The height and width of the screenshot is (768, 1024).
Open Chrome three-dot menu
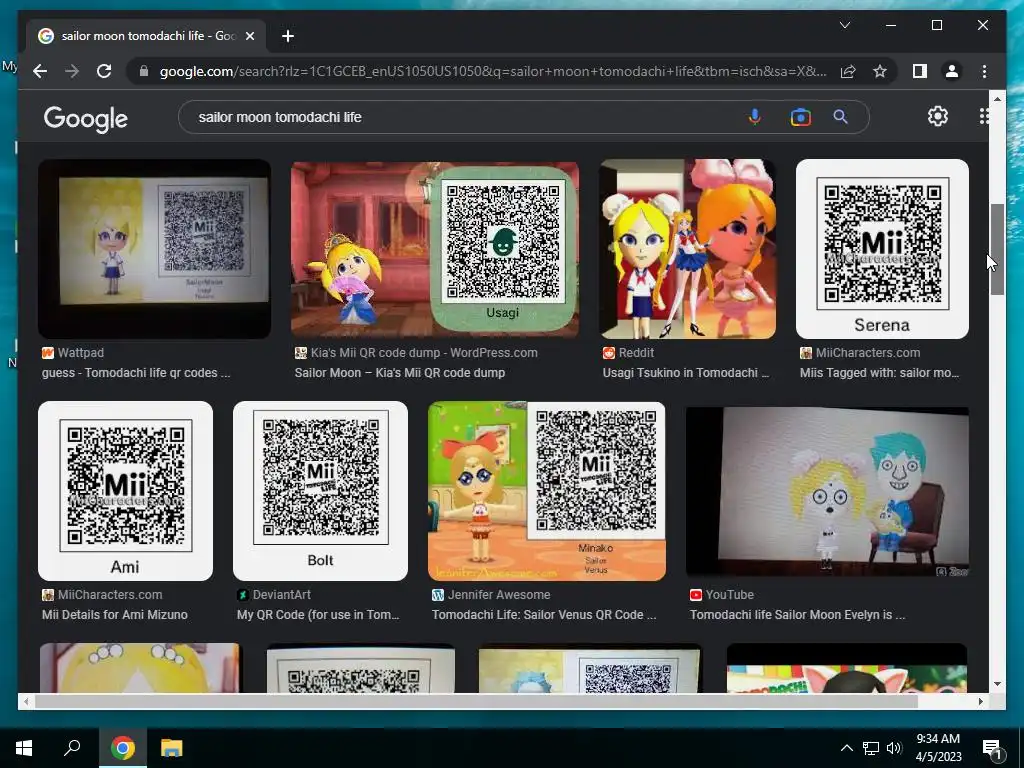984,71
